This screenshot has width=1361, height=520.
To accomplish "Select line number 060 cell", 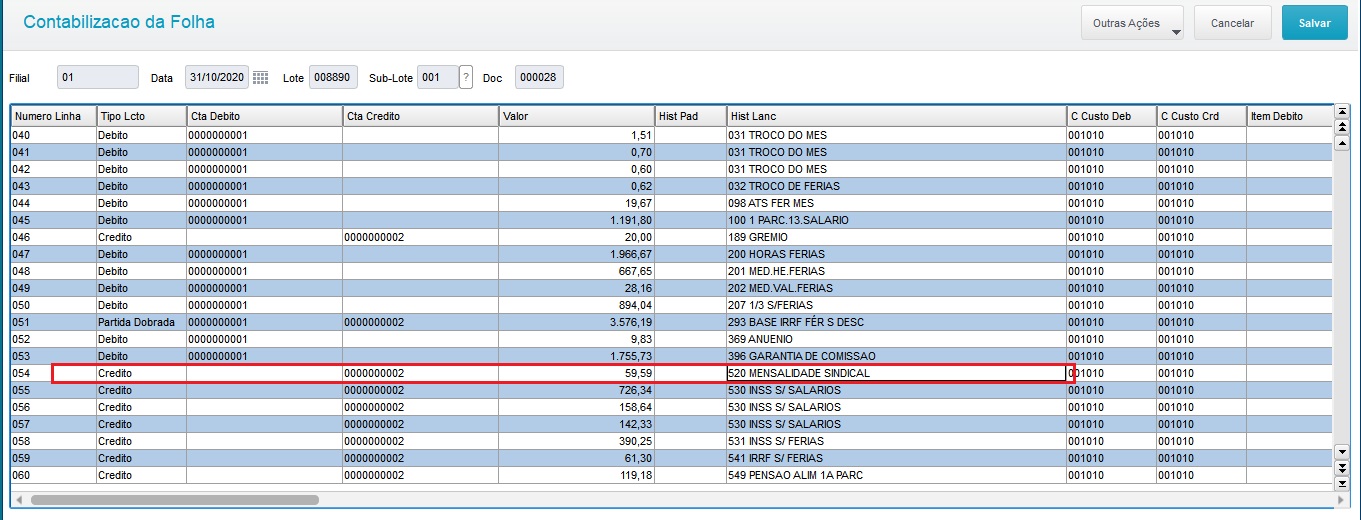I will [x=53, y=475].
